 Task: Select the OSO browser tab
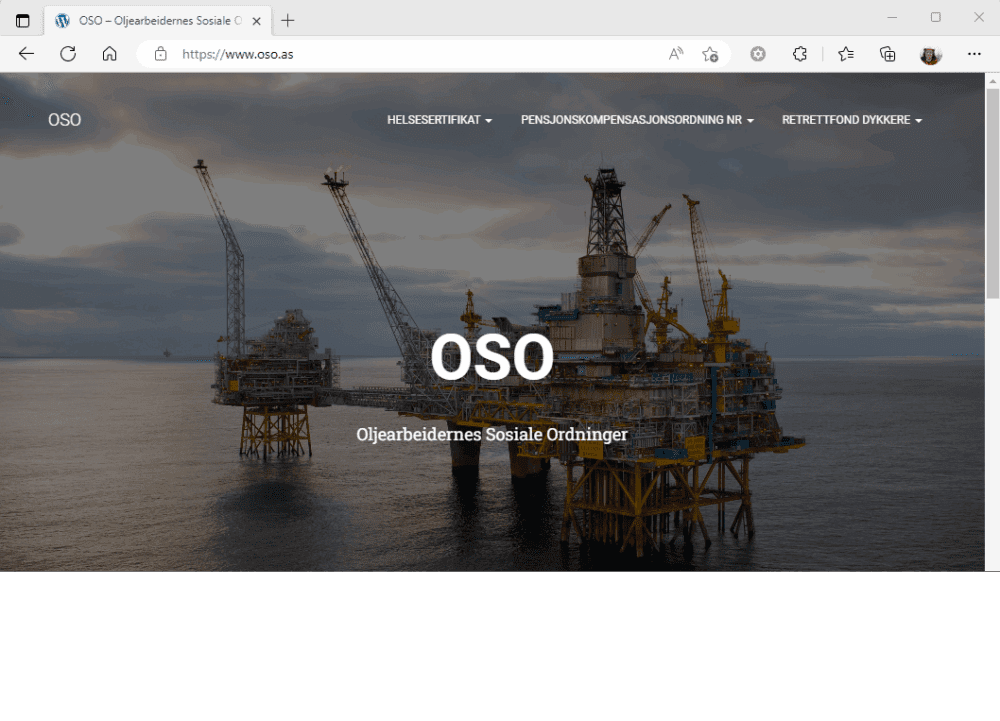[150, 20]
